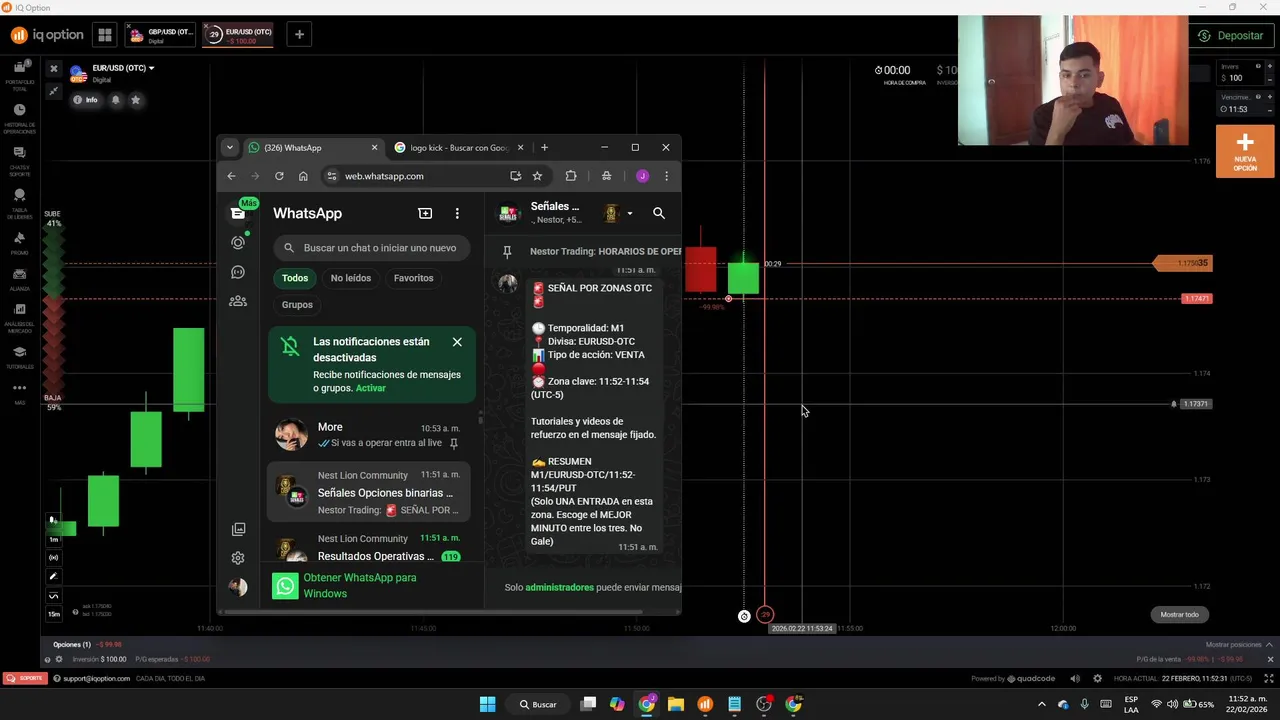Open Portafolio Total in IQ Option sidebar
The width and height of the screenshot is (1280, 720).
[20, 72]
